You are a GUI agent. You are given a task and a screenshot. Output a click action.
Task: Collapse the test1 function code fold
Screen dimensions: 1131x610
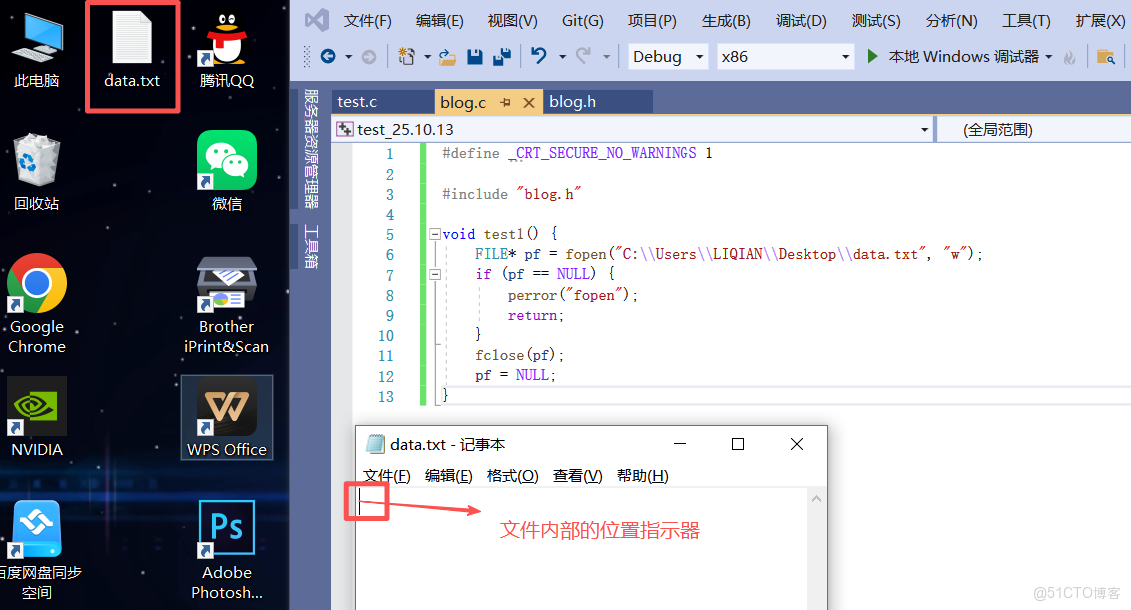(433, 233)
